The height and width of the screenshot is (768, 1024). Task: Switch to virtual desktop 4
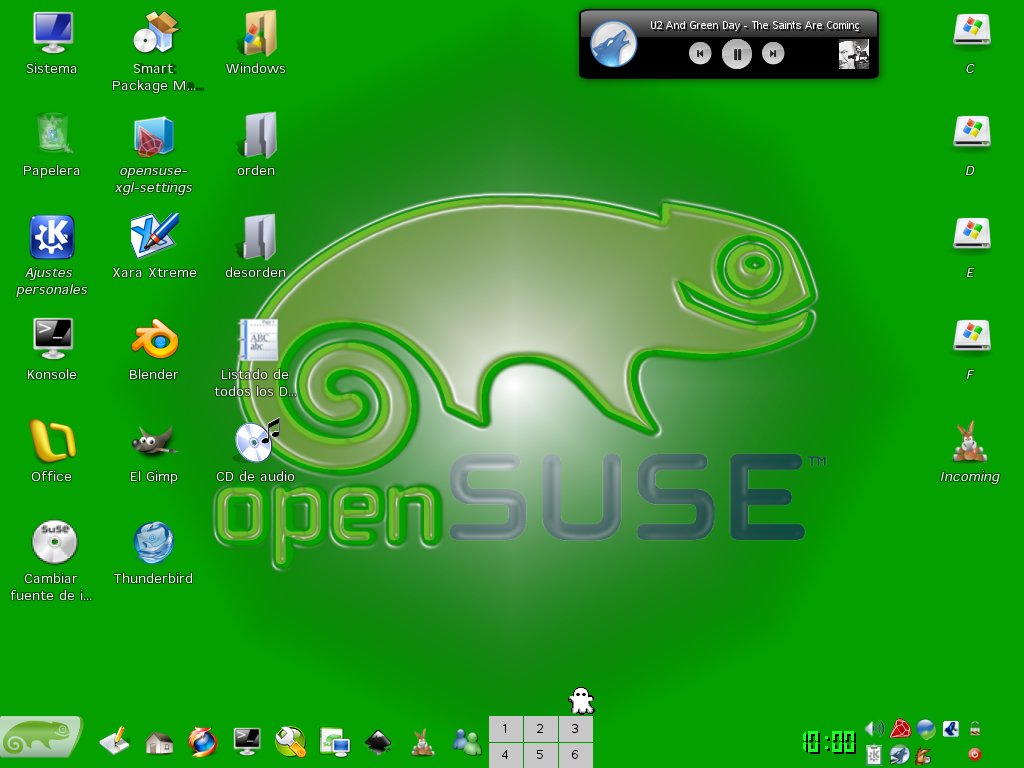(x=505, y=755)
